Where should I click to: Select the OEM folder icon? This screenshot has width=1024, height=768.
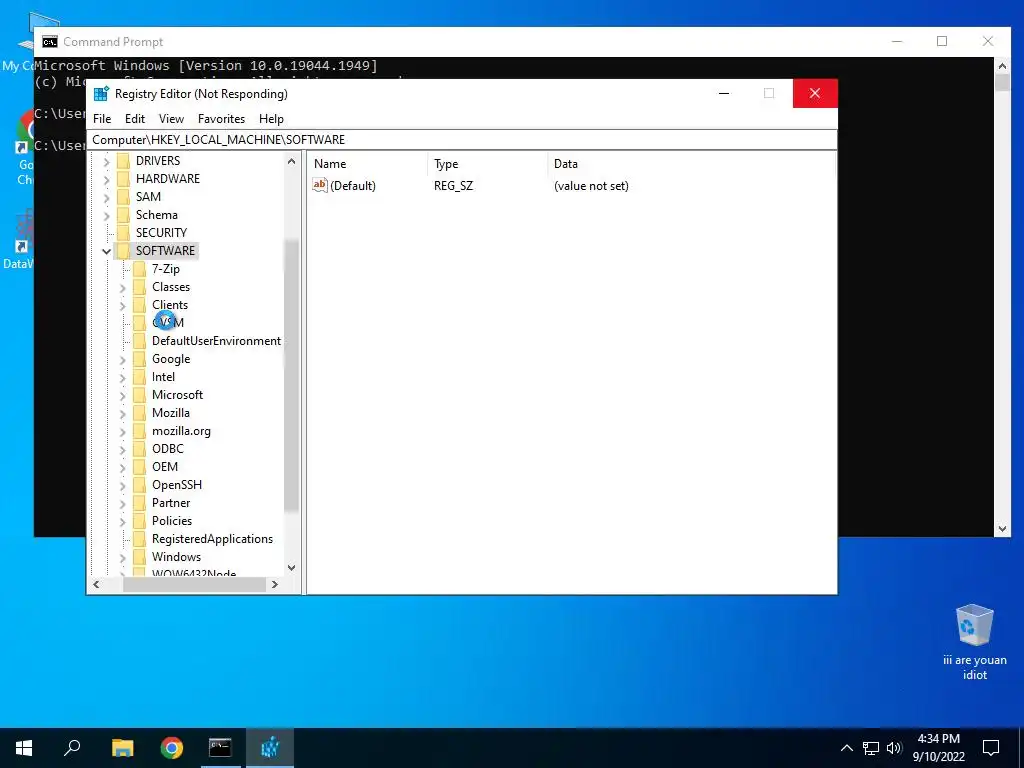139,467
